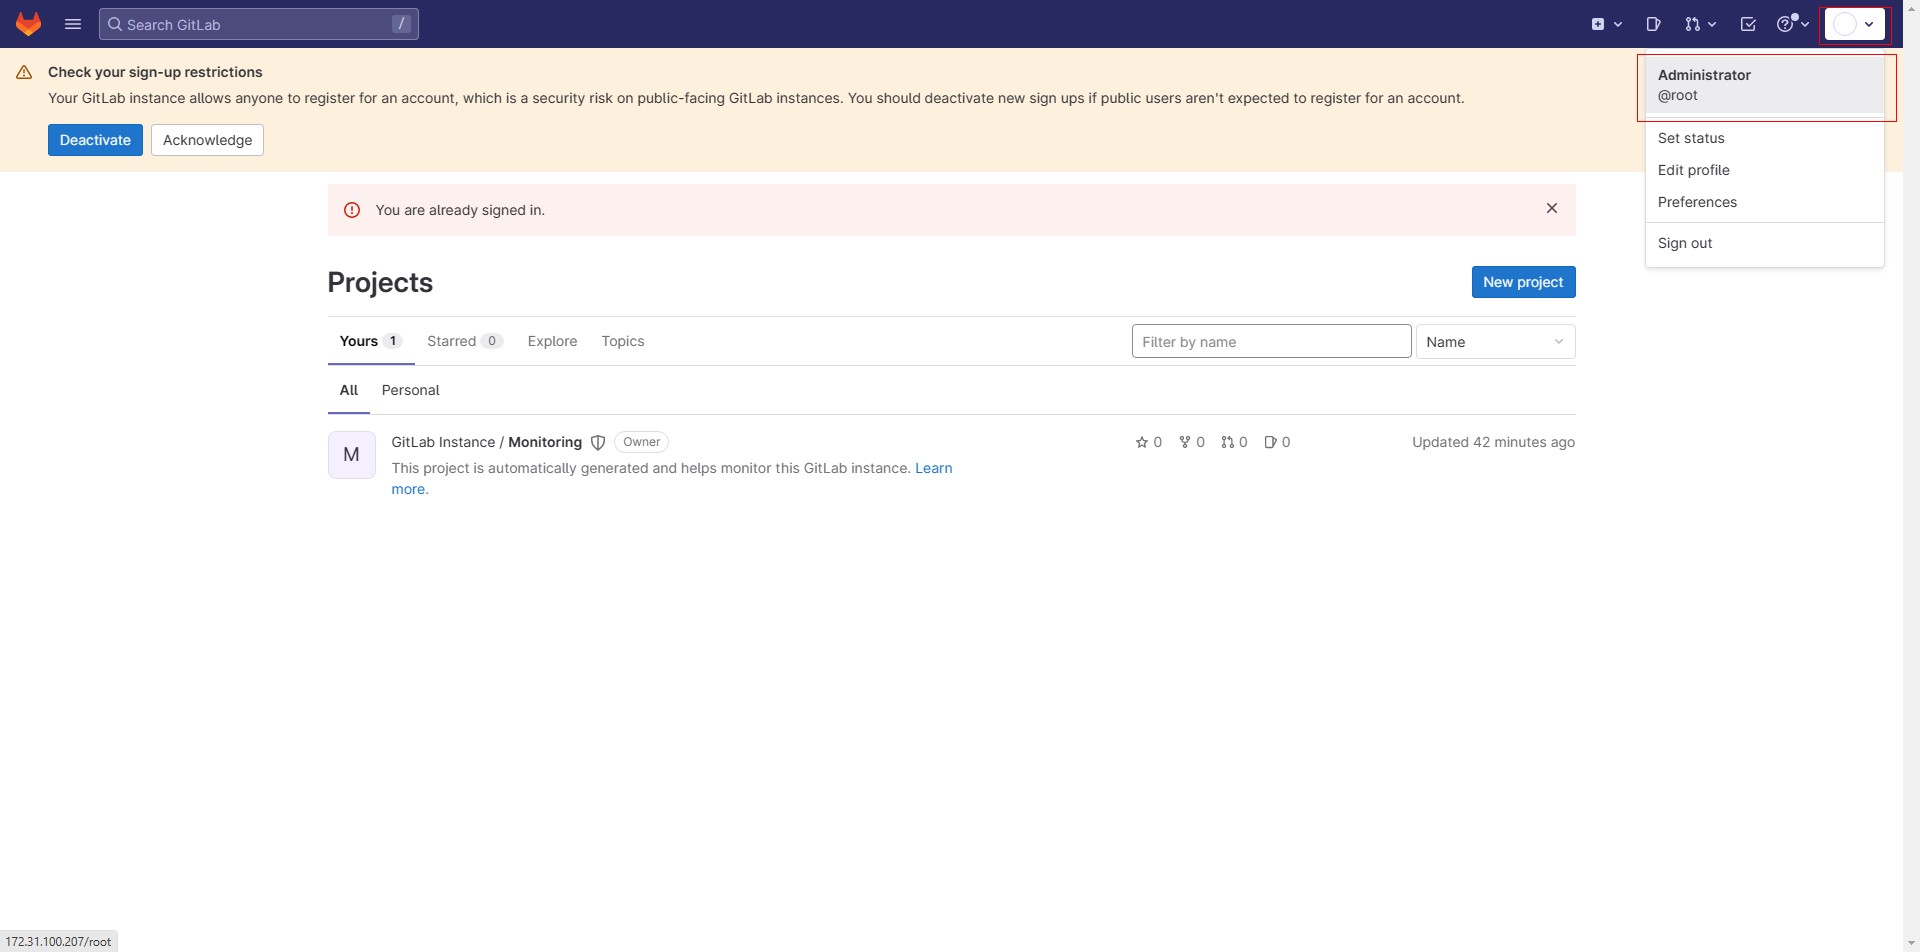
Task: Click the Projects heading
Action: (380, 282)
